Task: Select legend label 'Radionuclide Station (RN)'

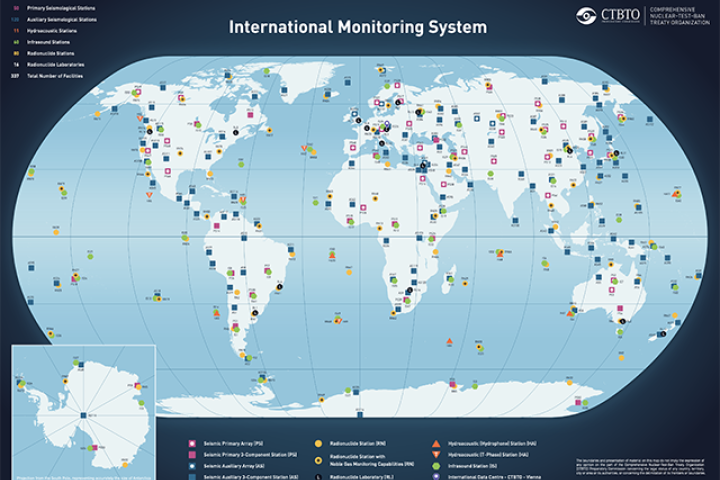Action: coord(358,444)
